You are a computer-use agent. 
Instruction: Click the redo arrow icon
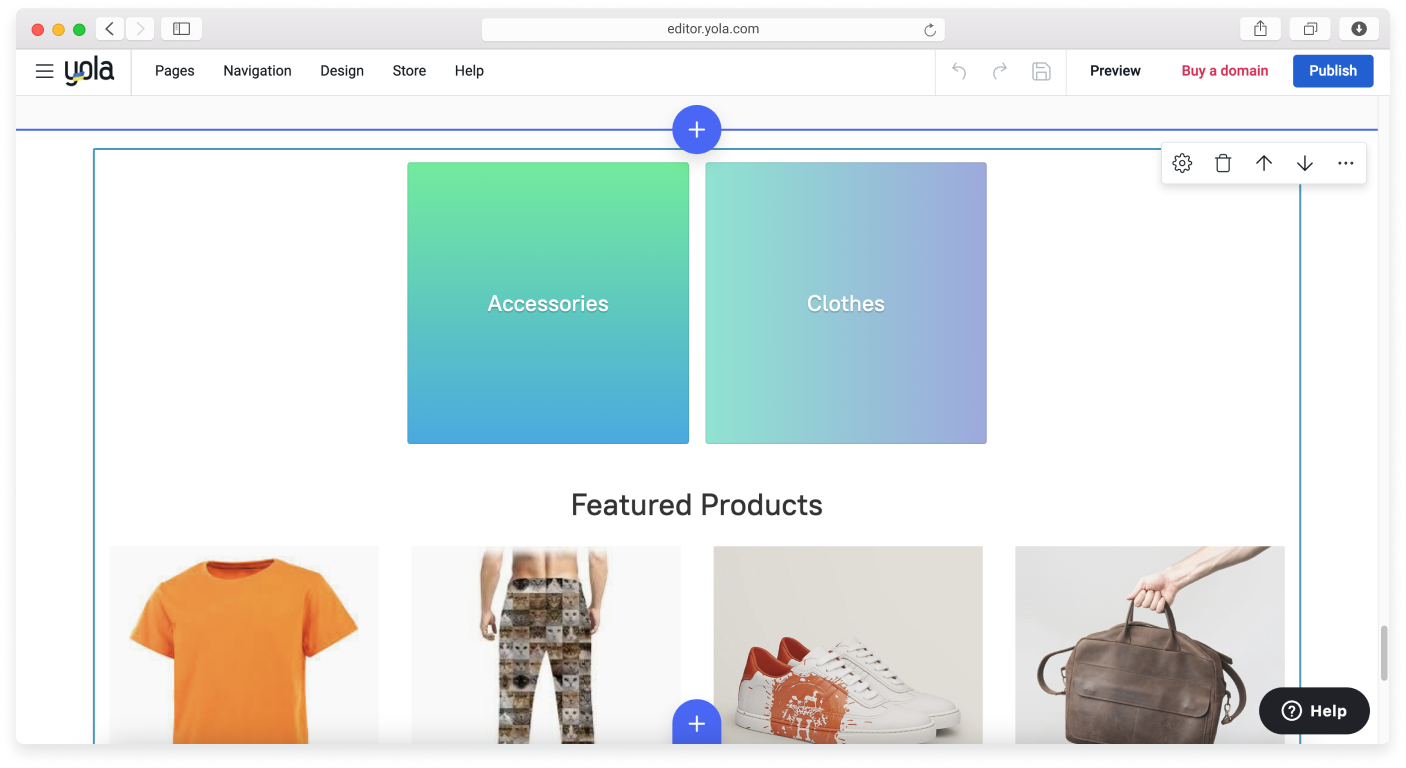1000,71
